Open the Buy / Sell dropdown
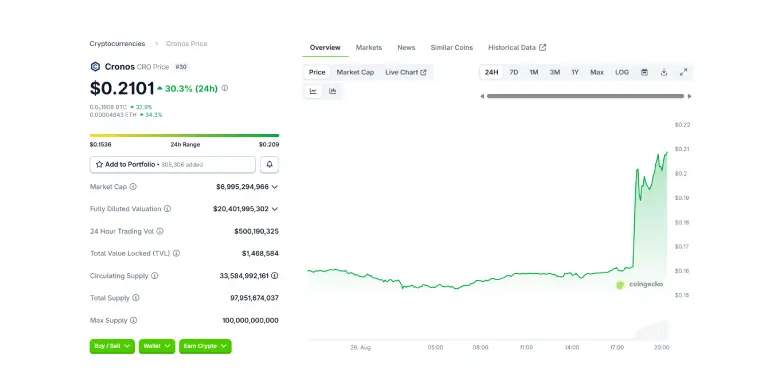The height and width of the screenshot is (388, 783). (112, 346)
